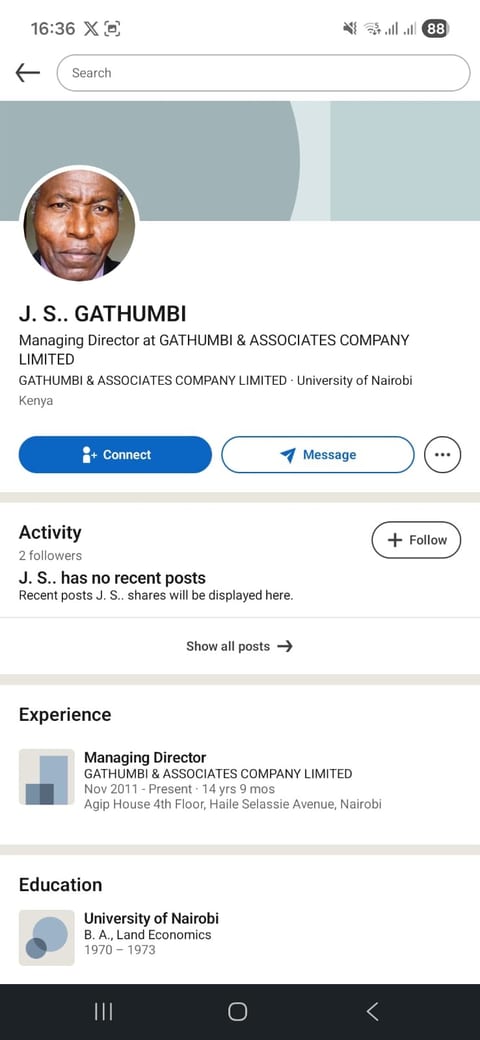The image size is (480, 1040).
Task: Tap the Android recent apps button
Action: pyautogui.click(x=103, y=1011)
